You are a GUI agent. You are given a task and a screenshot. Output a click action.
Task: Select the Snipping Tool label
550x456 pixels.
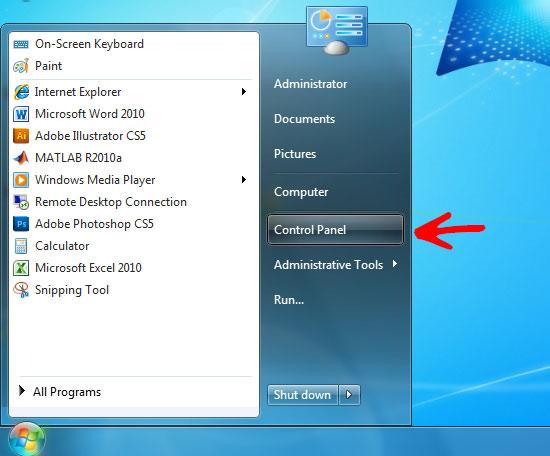72,290
